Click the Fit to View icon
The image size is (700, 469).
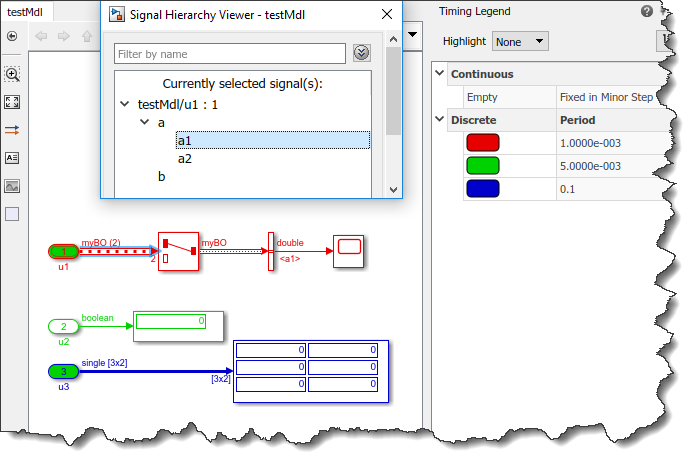(12, 102)
